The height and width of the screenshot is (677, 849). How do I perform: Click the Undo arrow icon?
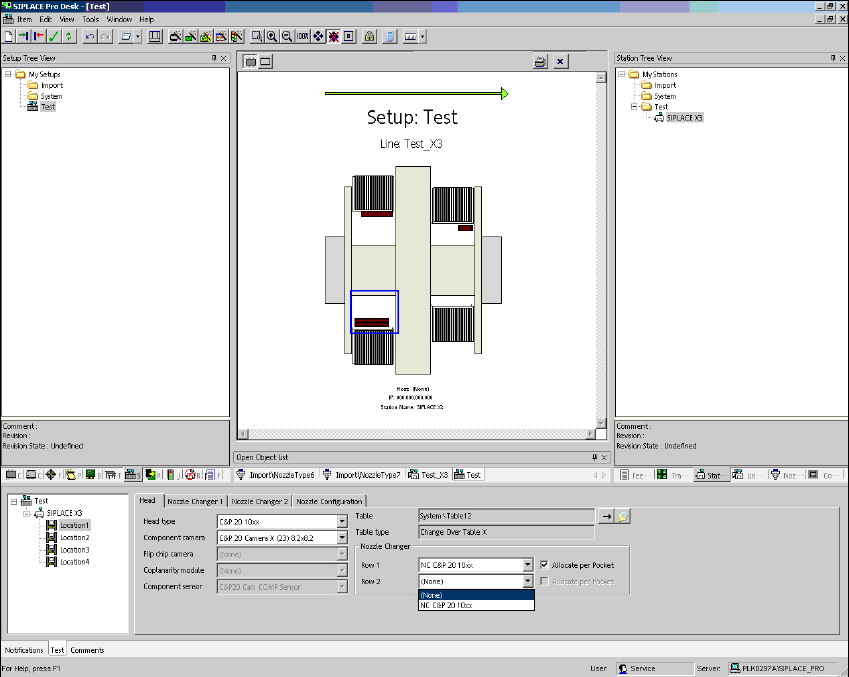pos(90,37)
